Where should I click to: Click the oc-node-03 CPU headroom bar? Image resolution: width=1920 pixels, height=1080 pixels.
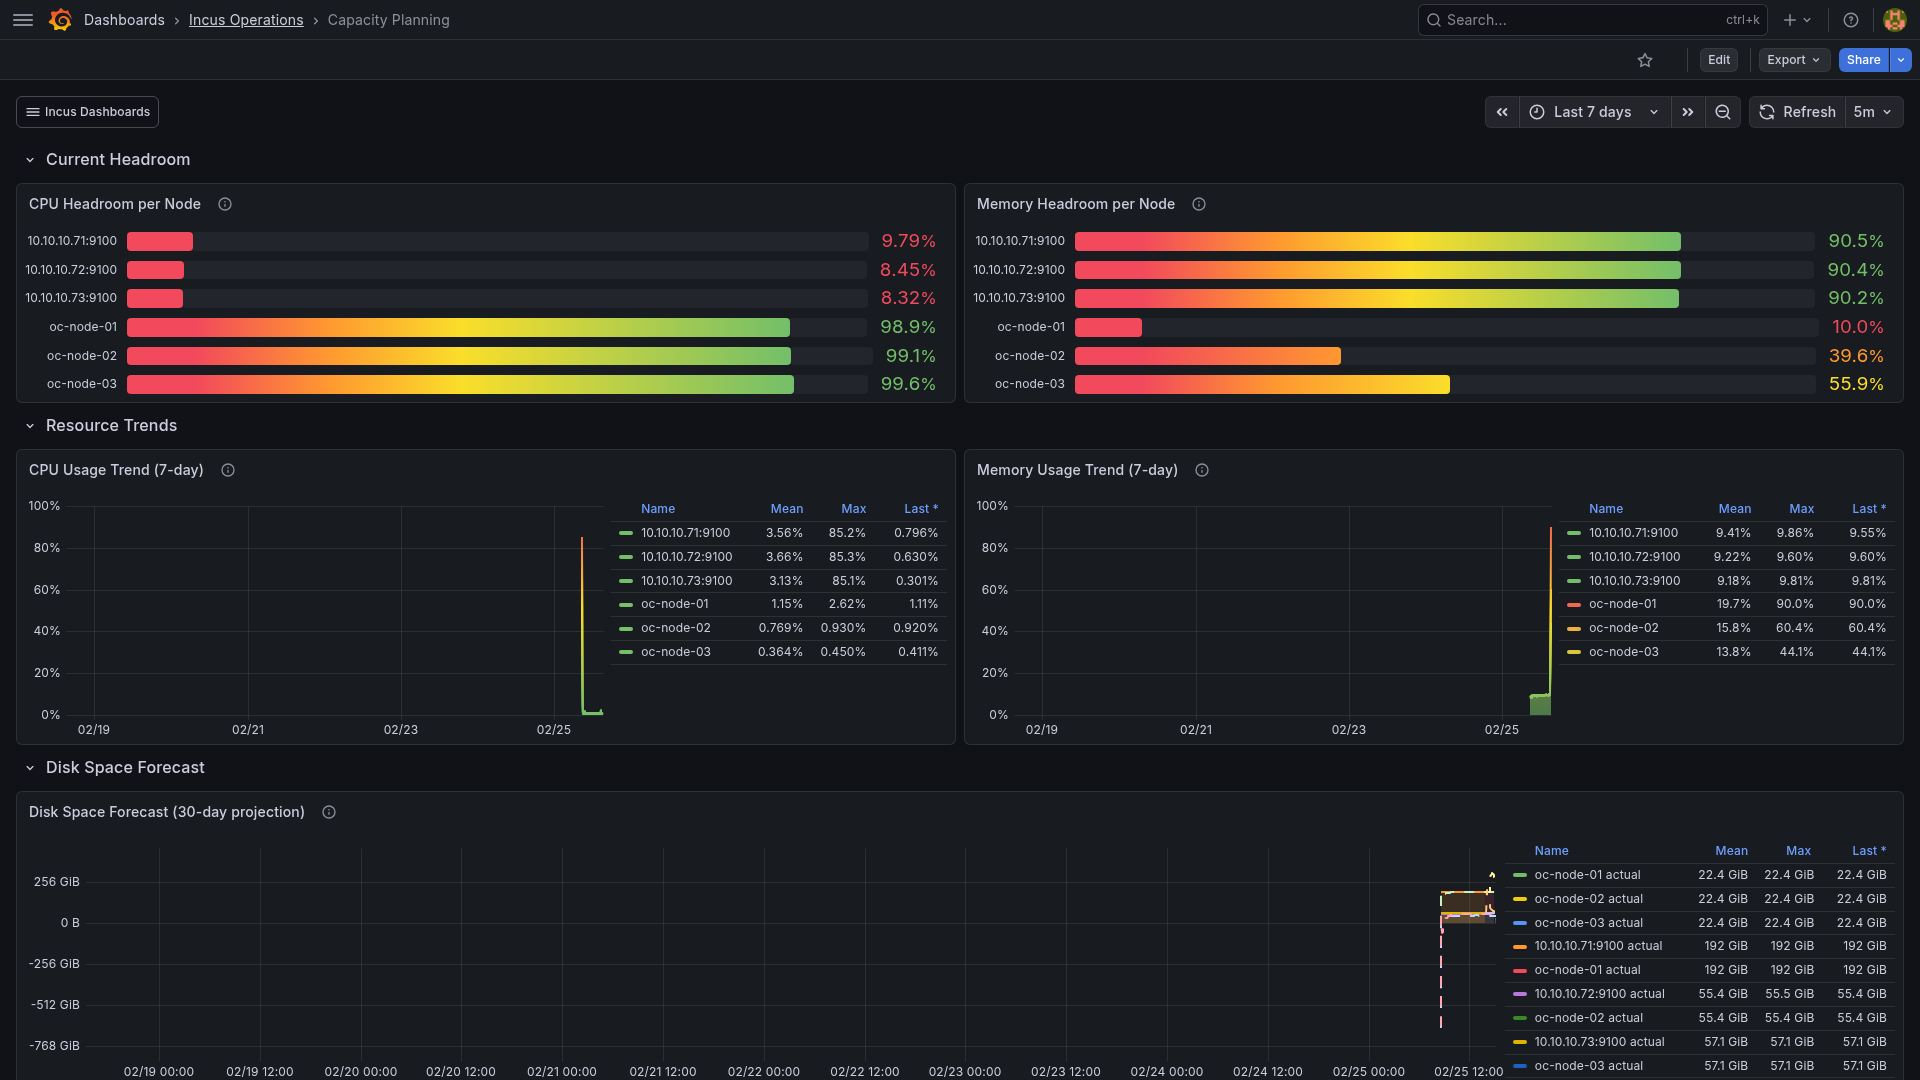point(460,384)
